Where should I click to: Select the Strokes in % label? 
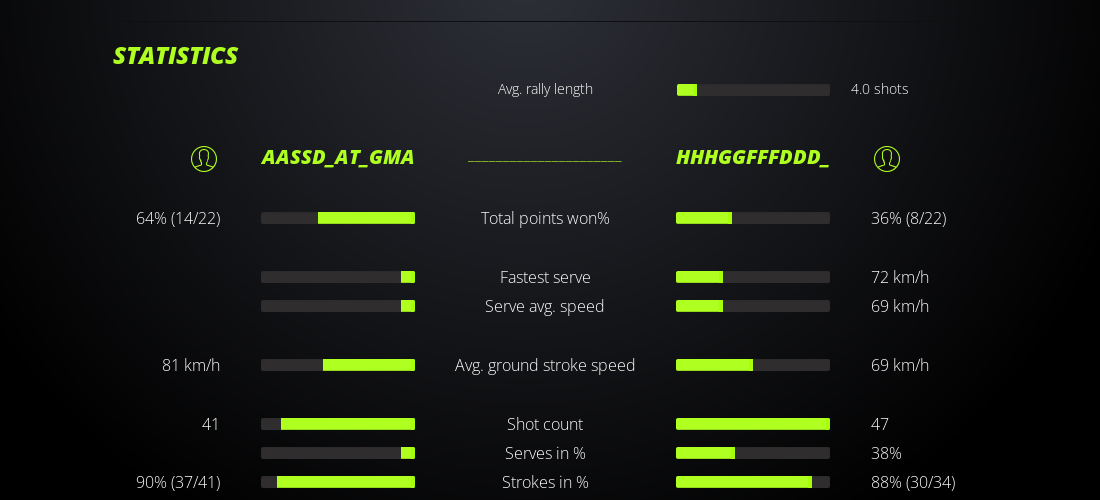(545, 482)
